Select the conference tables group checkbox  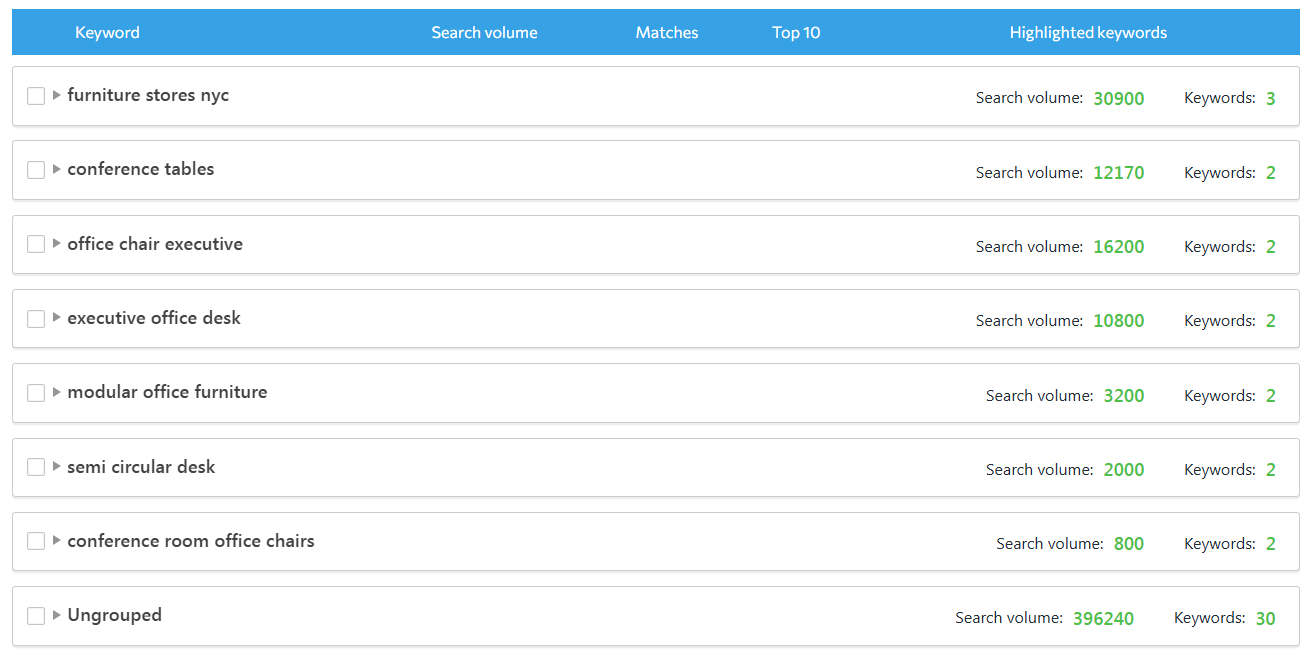(36, 170)
